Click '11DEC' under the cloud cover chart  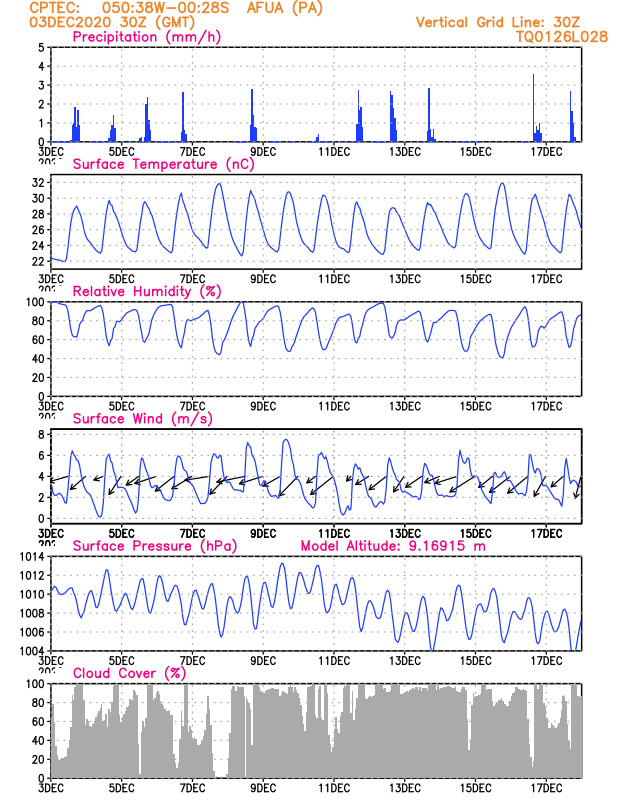(x=334, y=788)
